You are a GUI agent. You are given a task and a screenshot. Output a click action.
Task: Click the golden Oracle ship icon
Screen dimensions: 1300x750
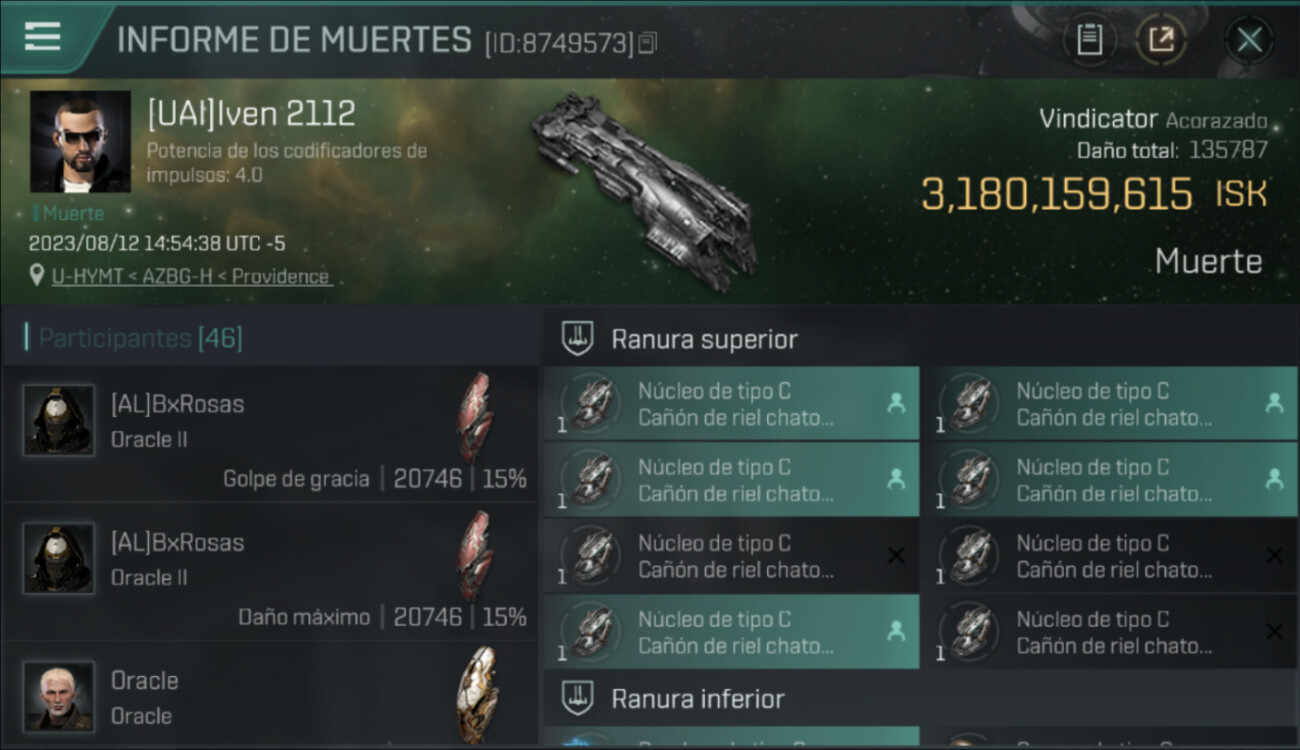click(476, 694)
